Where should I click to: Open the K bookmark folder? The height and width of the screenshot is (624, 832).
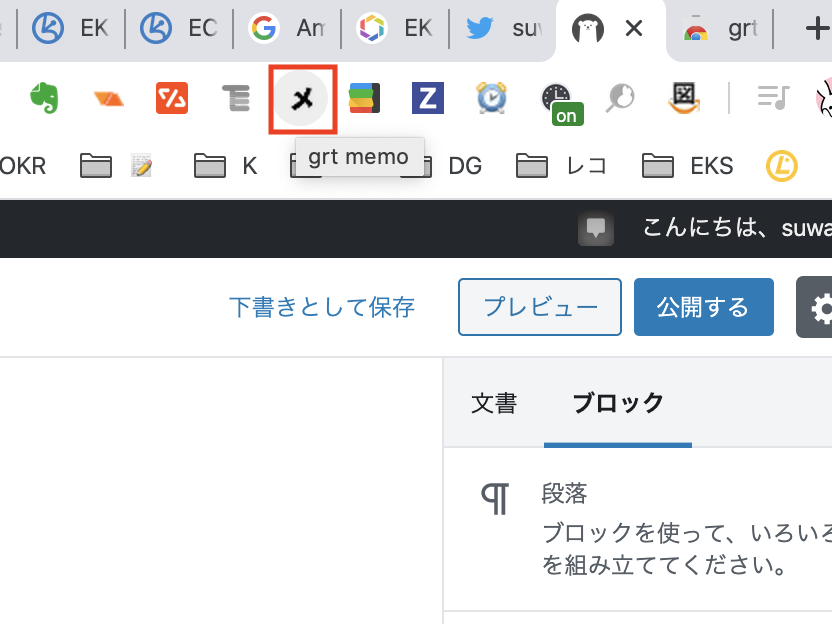pos(226,166)
